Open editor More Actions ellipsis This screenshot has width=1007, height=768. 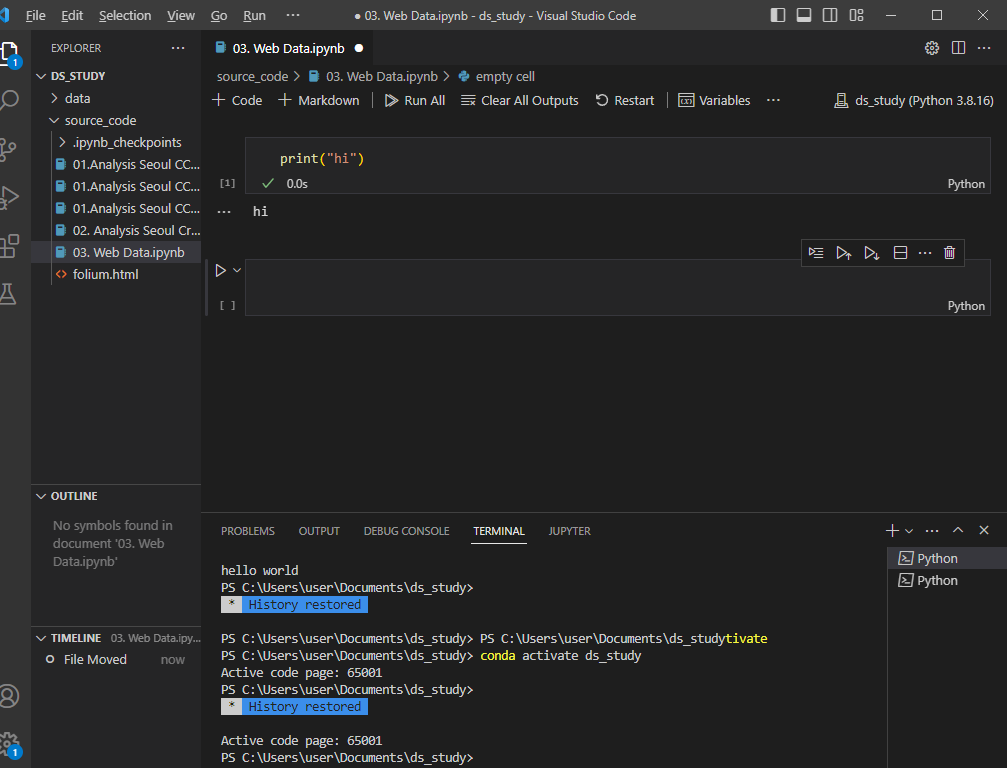984,48
